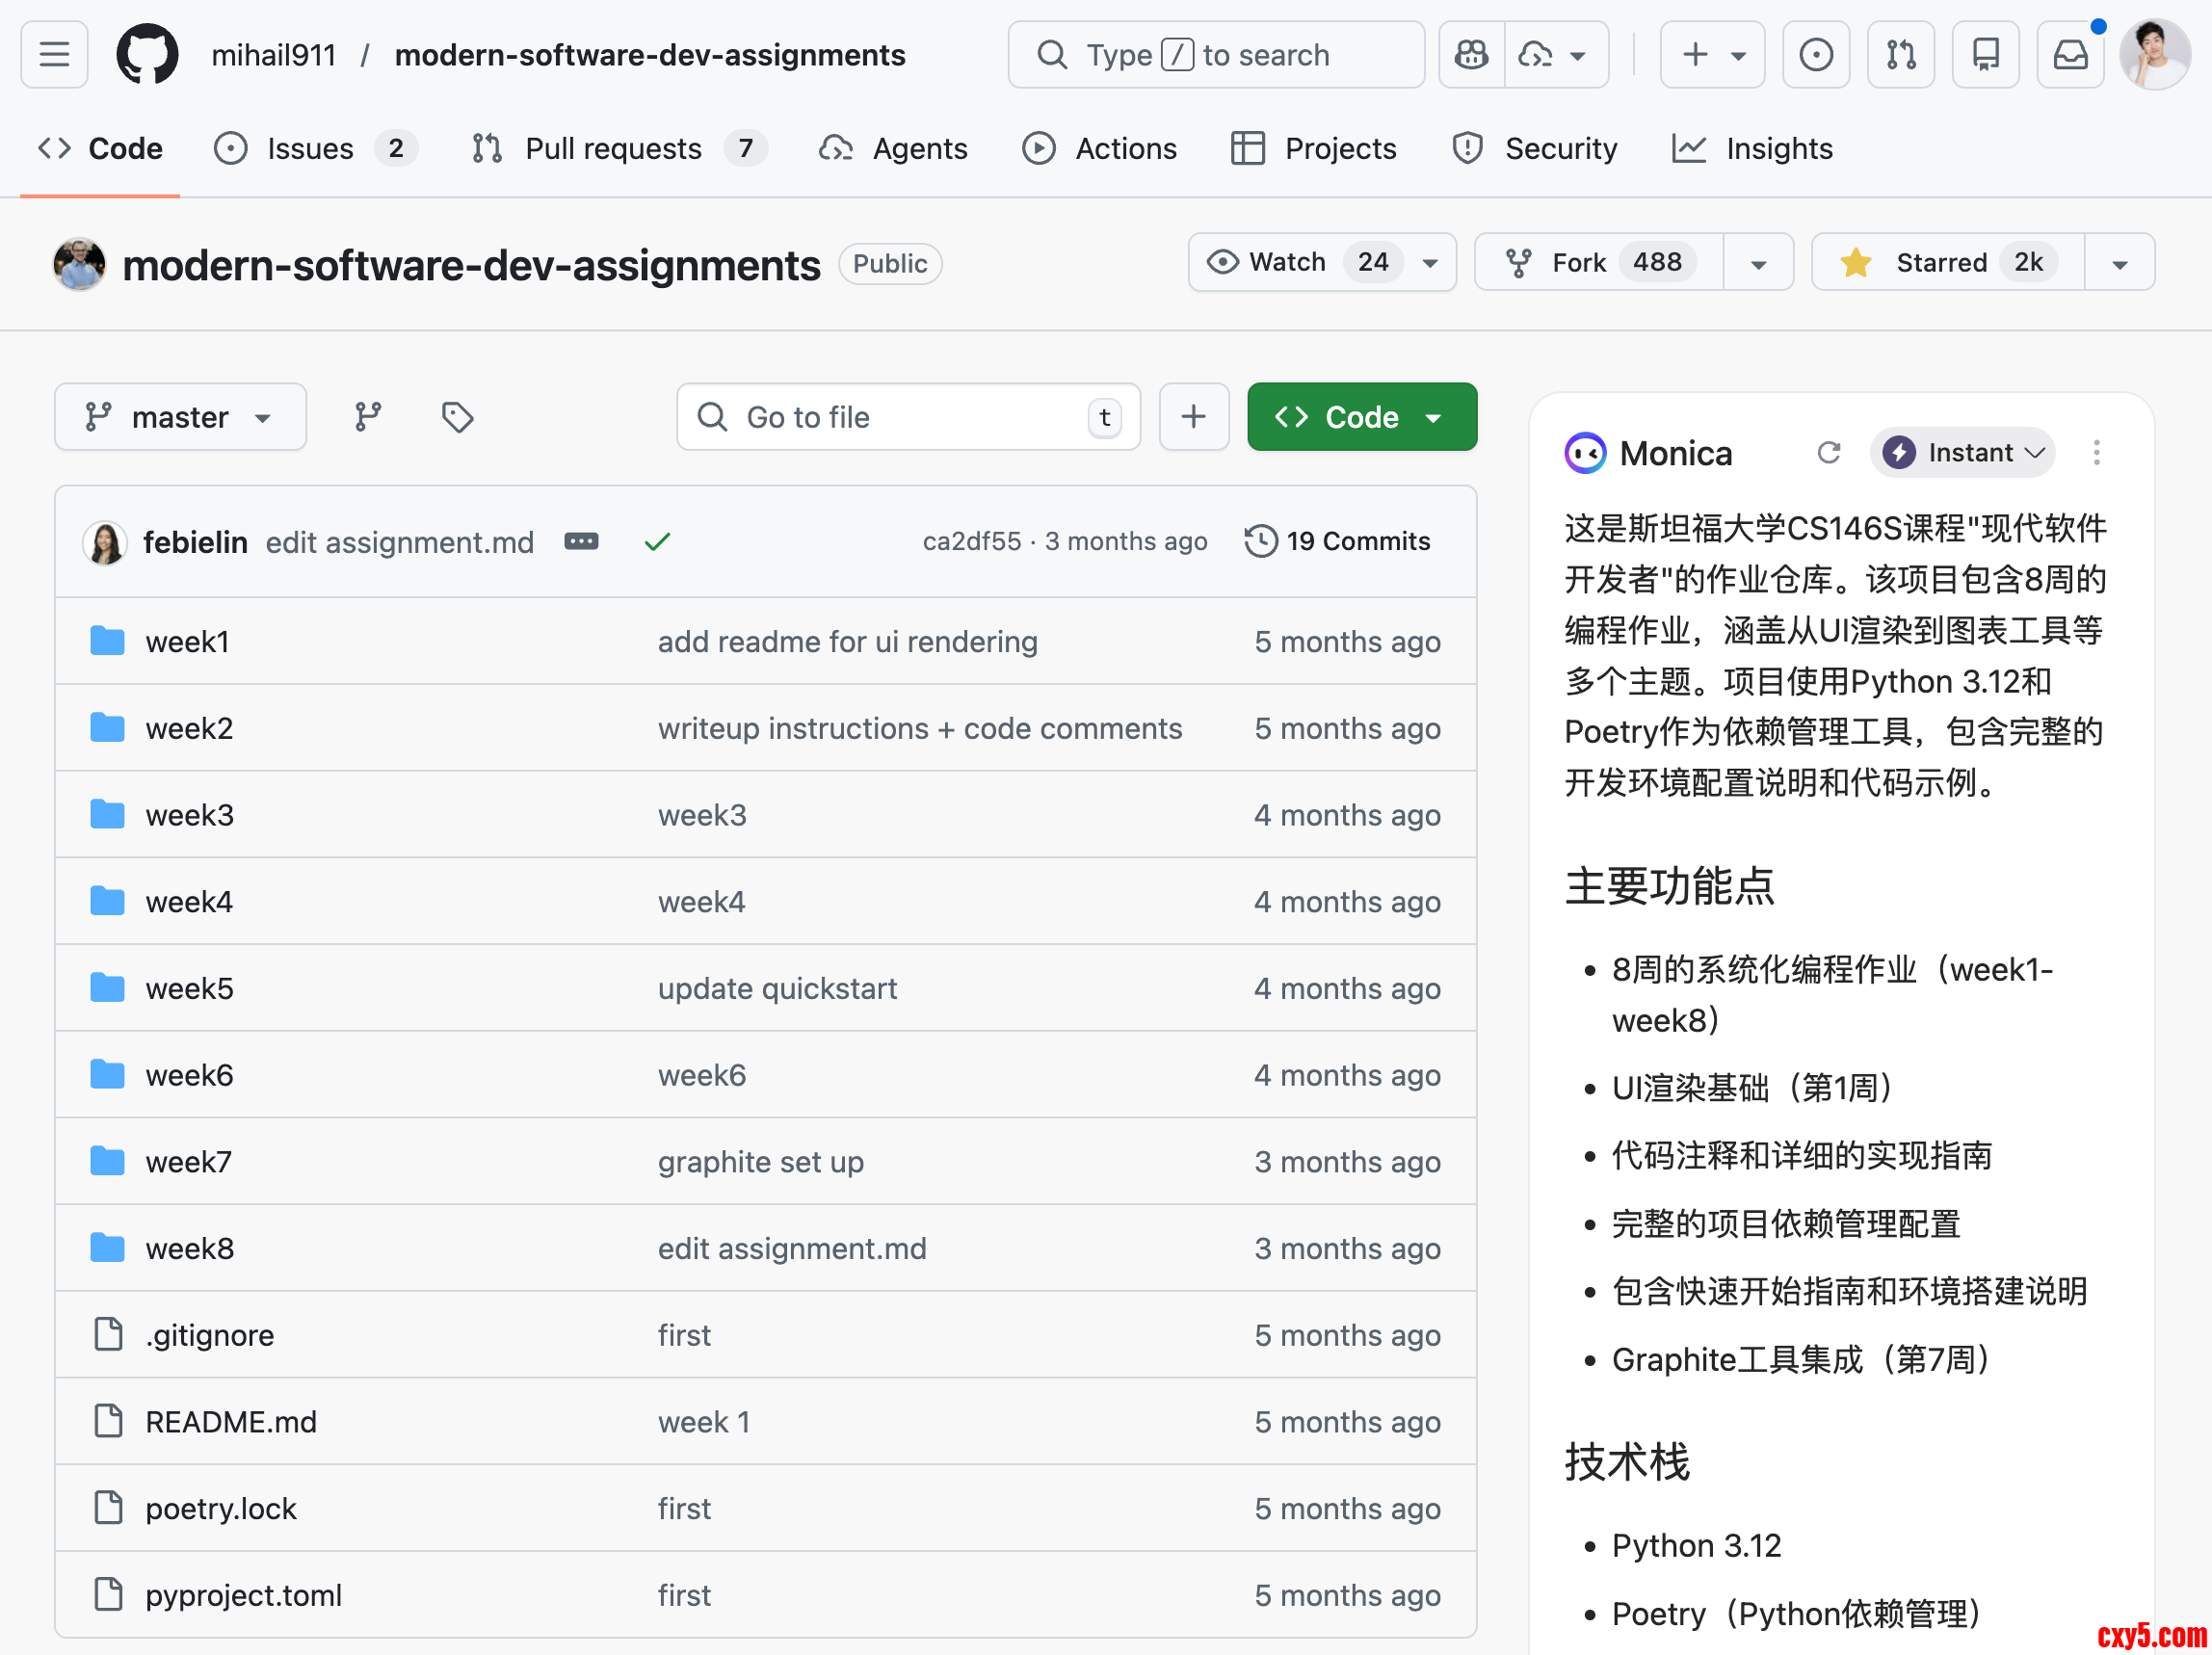Viewport: 2212px width, 1655px height.
Task: Refresh the Monica summary
Action: coord(1828,453)
